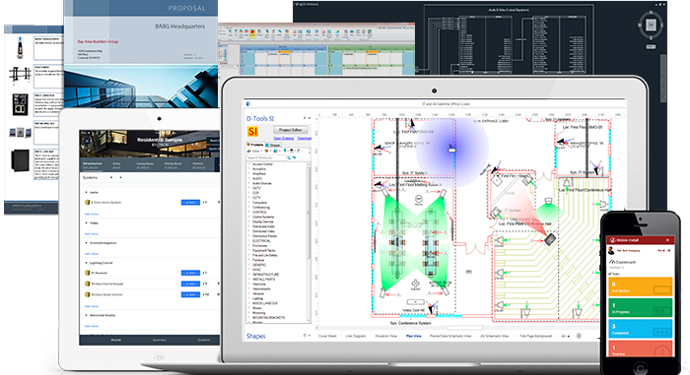The width and height of the screenshot is (690, 375).
Task: Click the 6 Zone Sonos System product icon
Action: [87, 202]
